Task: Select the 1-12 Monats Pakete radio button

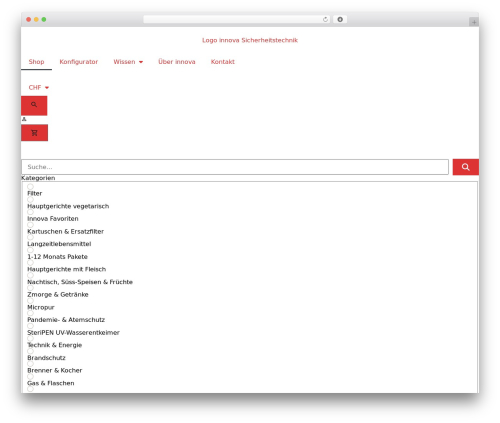Action: pos(30,250)
